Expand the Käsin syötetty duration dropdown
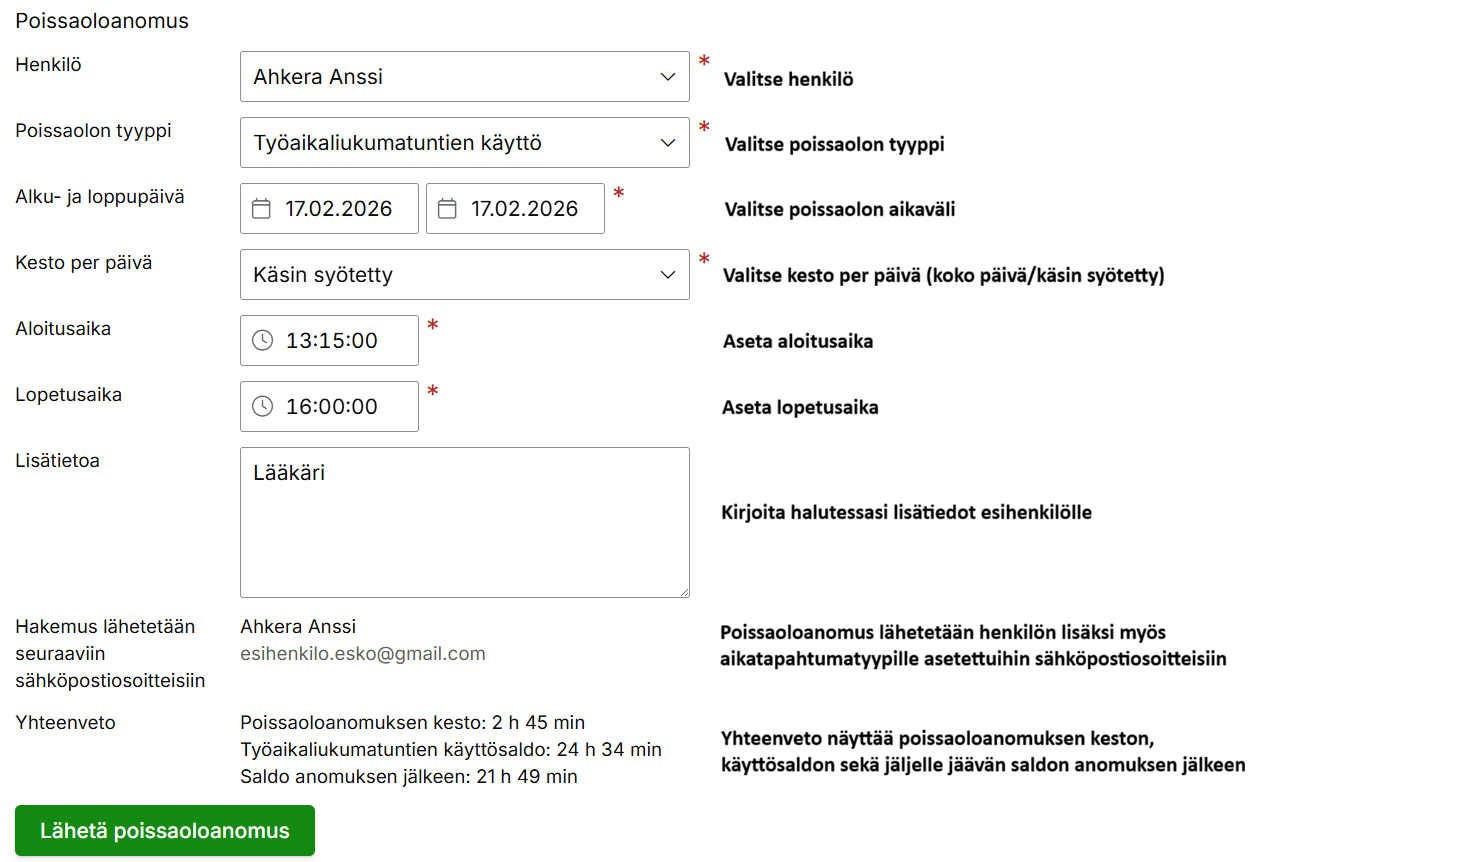 coord(450,275)
